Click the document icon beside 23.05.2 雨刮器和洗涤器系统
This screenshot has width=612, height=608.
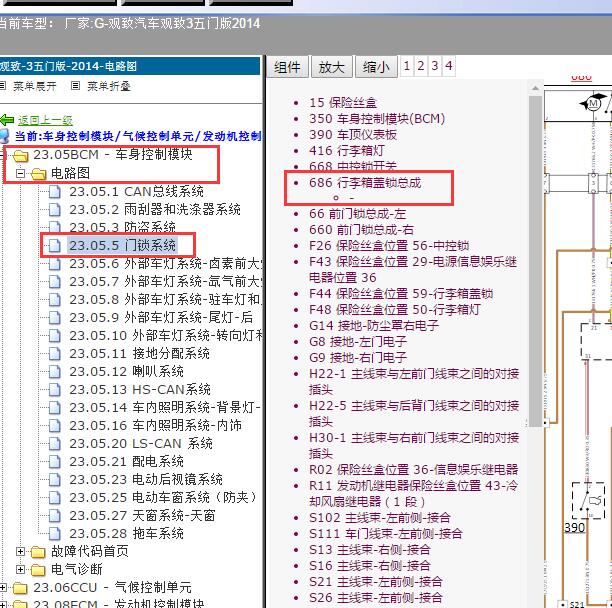(x=55, y=210)
